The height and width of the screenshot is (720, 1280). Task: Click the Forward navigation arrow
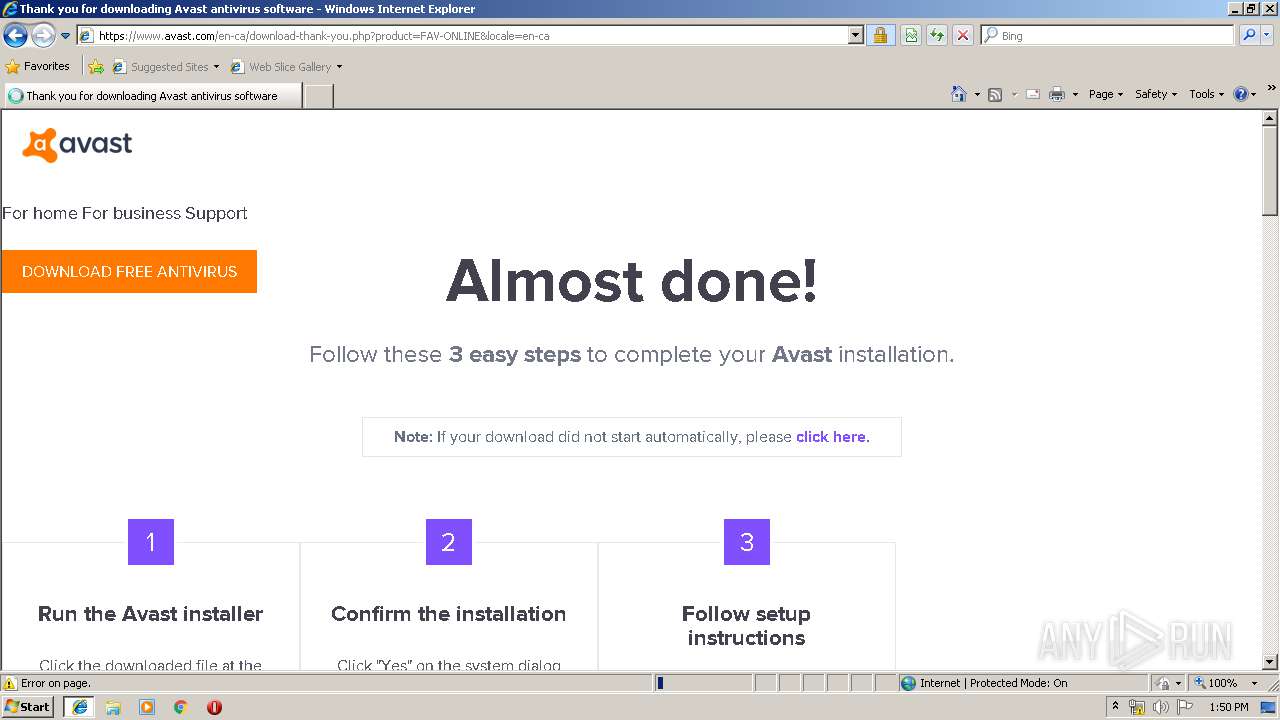(43, 36)
